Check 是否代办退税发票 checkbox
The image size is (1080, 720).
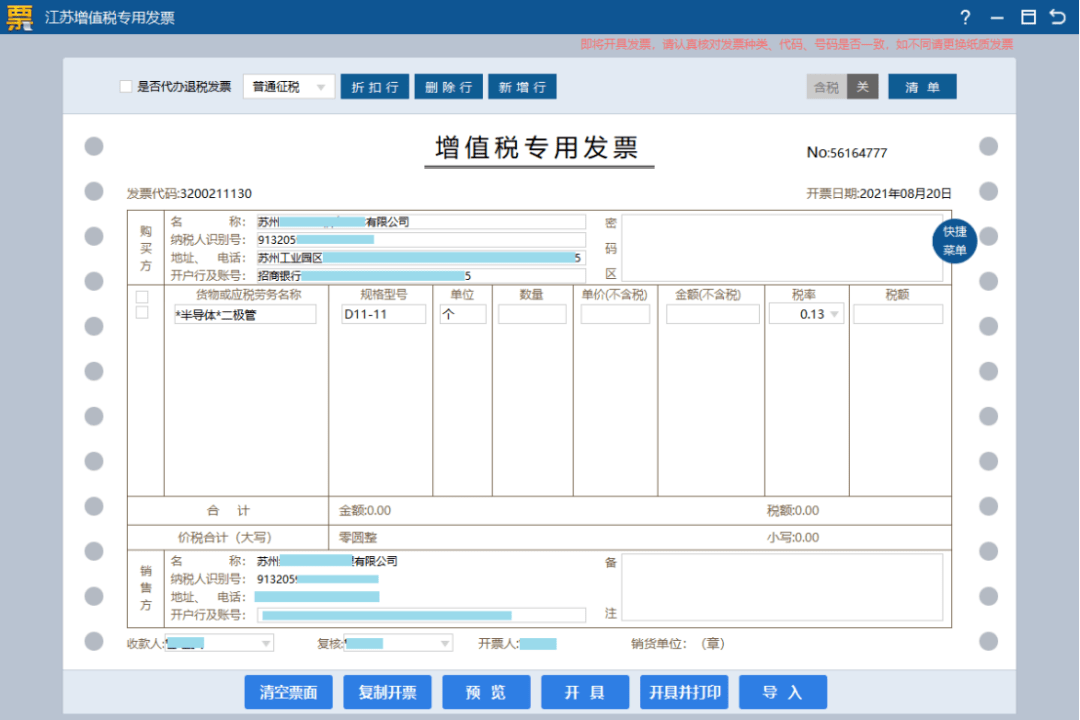125,86
